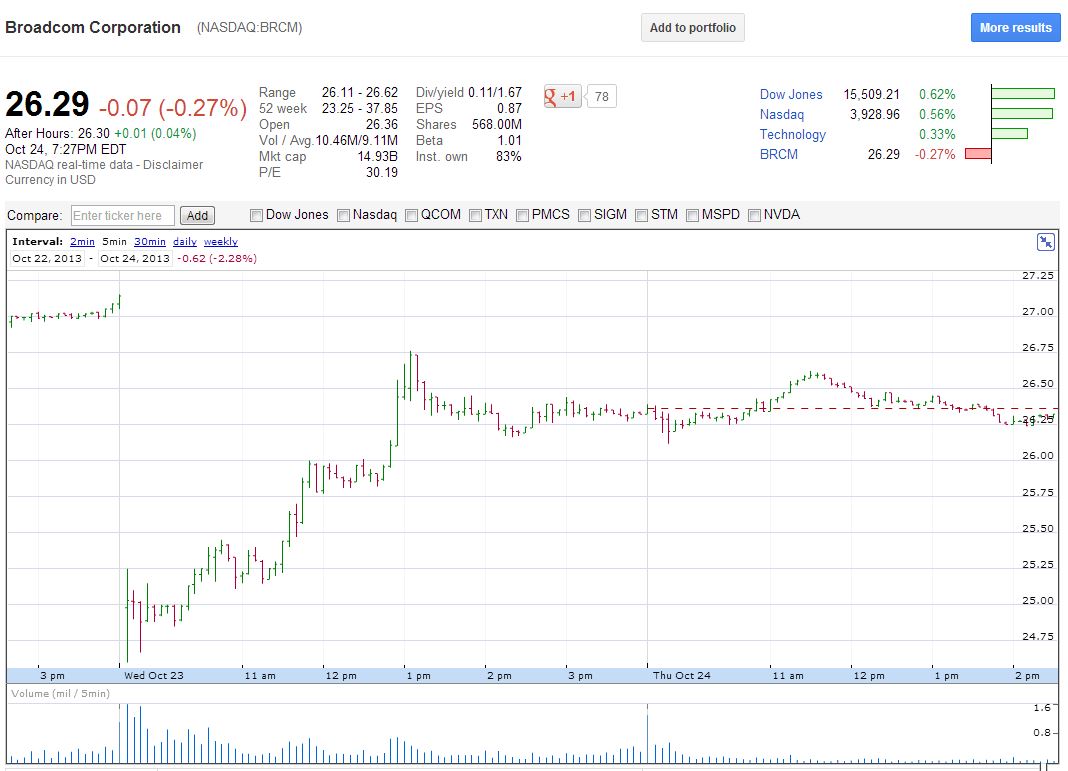Click the BRCM red performance bar
1068x771 pixels.
978,154
